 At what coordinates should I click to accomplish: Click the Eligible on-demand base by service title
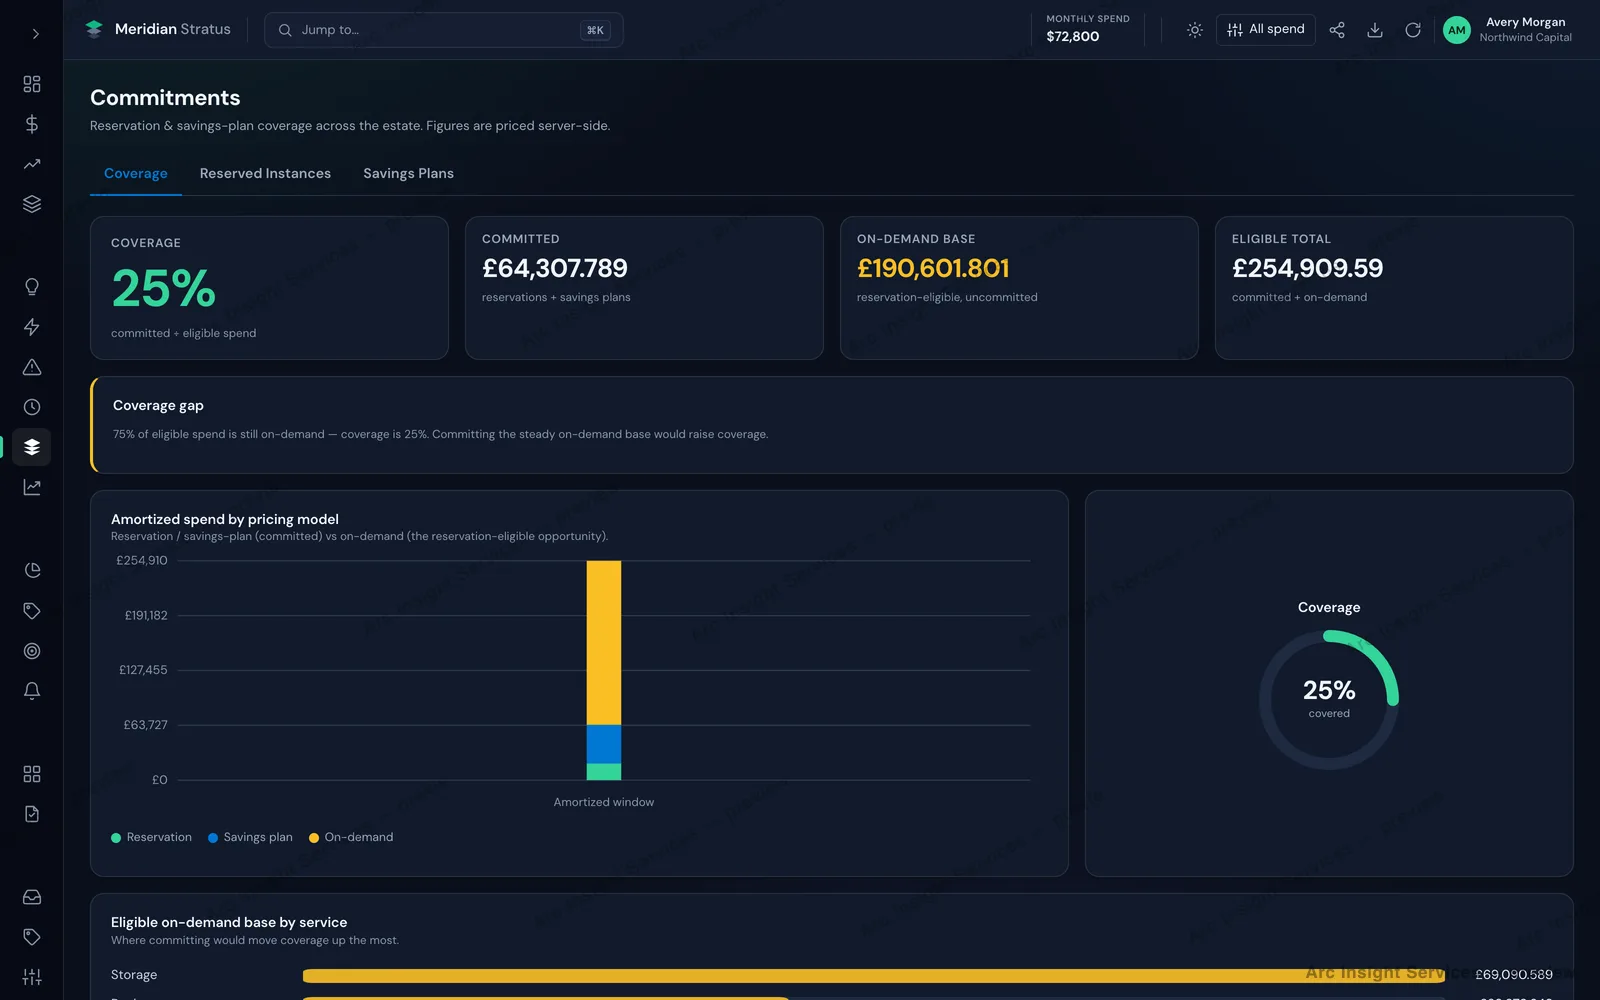click(x=229, y=923)
